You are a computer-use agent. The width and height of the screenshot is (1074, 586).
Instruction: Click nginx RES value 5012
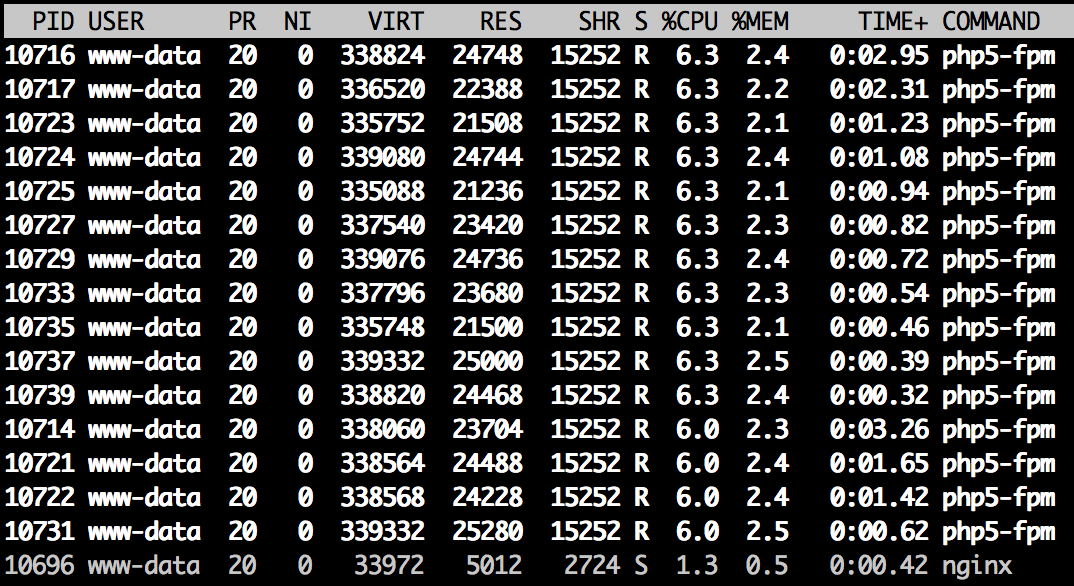494,565
